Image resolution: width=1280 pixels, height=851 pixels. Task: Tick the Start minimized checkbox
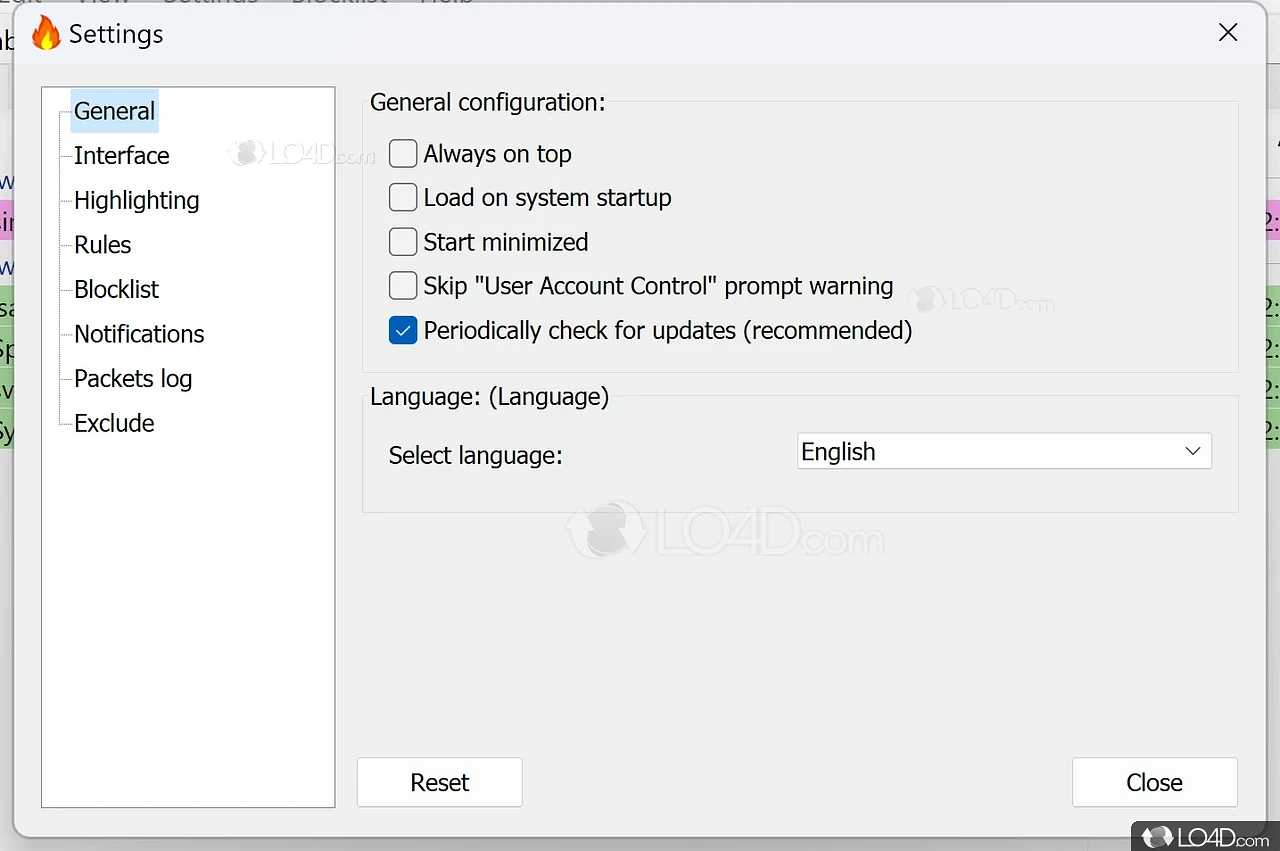click(x=403, y=242)
